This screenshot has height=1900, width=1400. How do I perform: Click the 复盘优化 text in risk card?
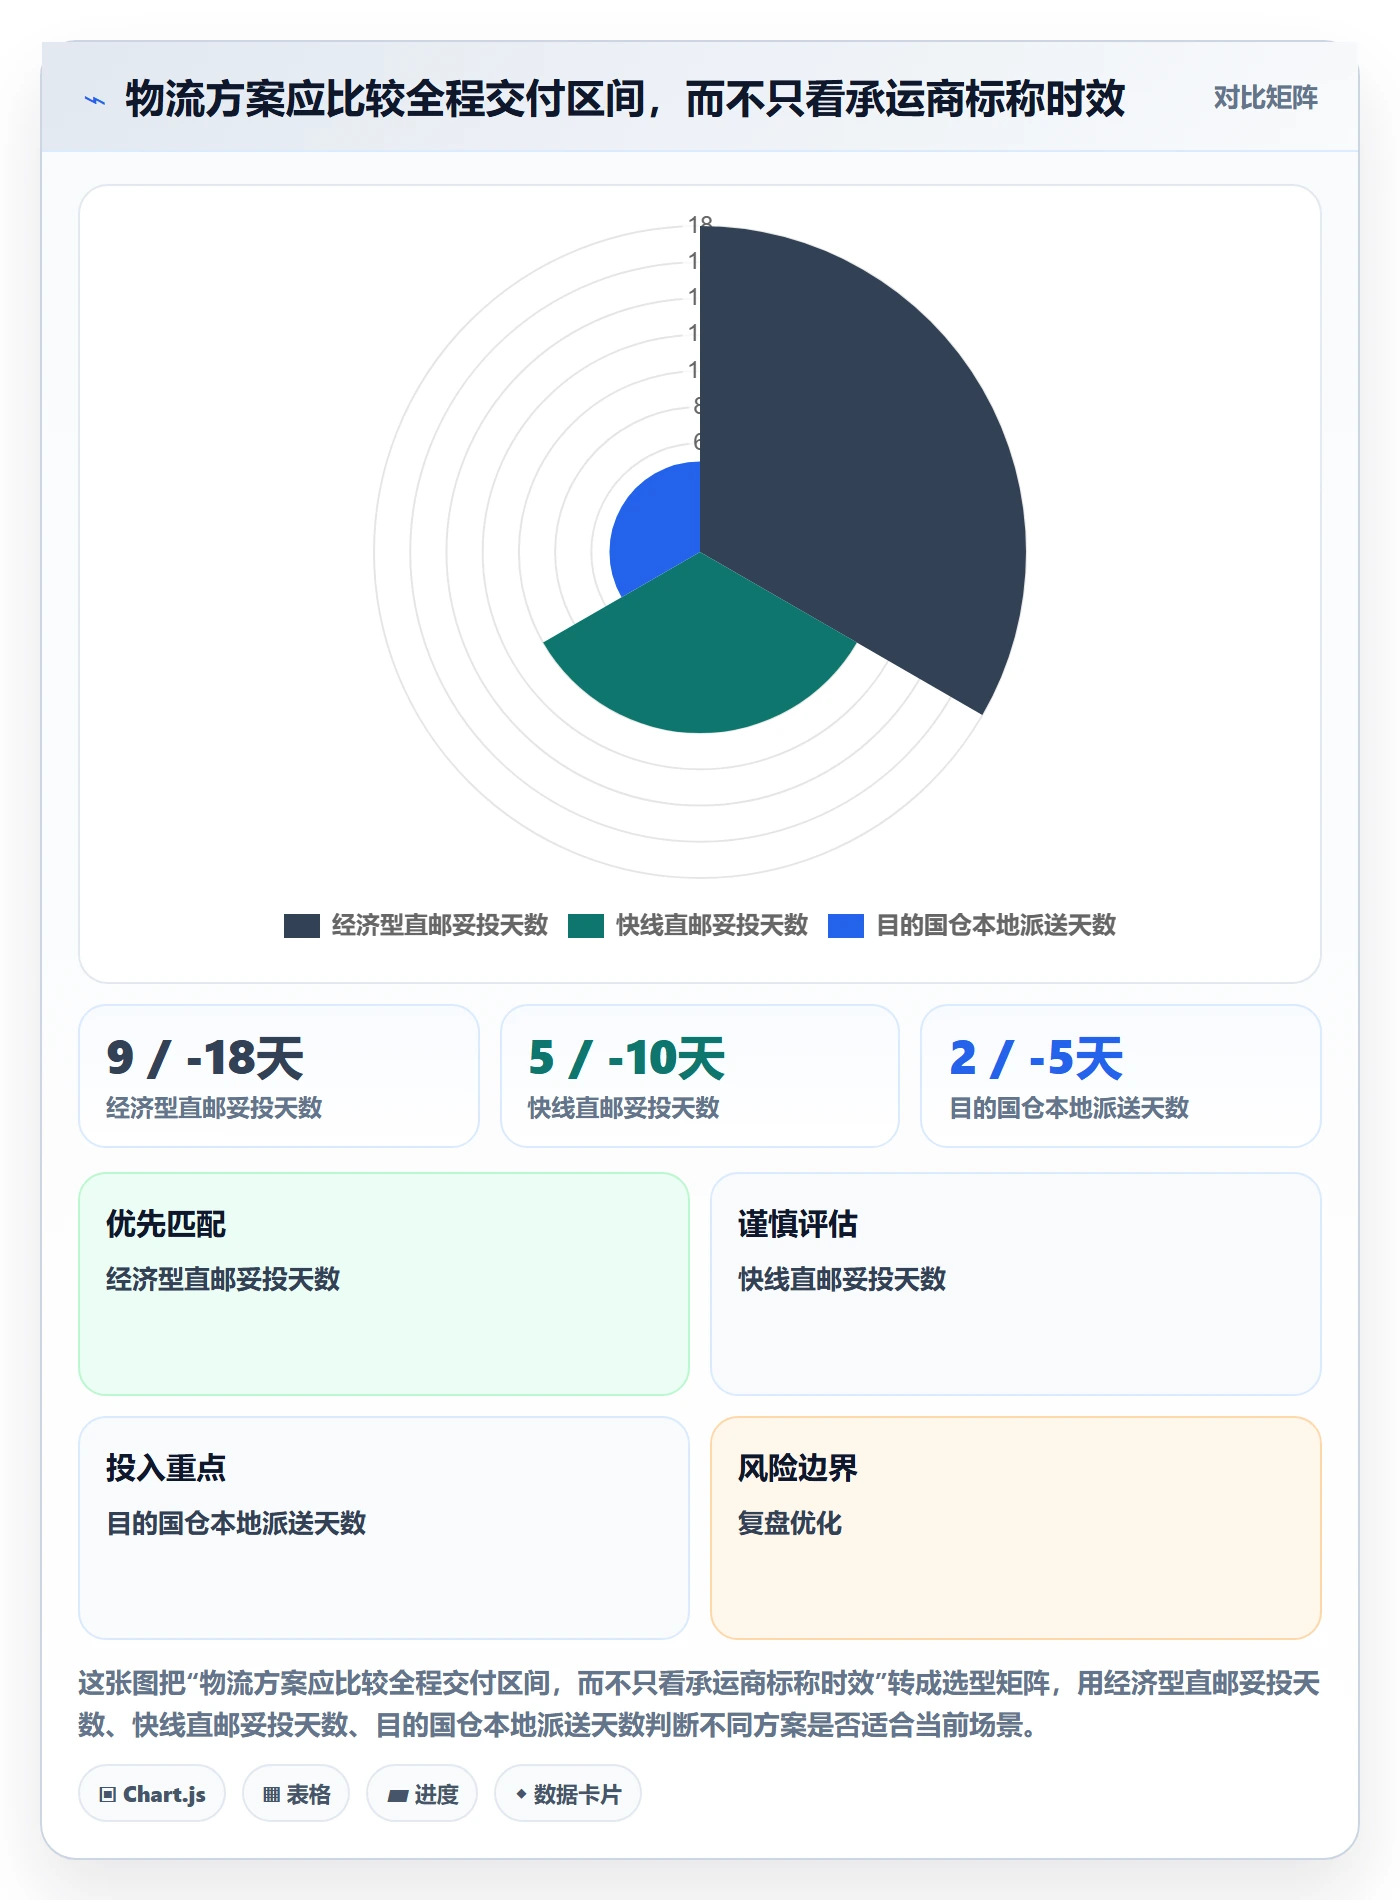(790, 1523)
